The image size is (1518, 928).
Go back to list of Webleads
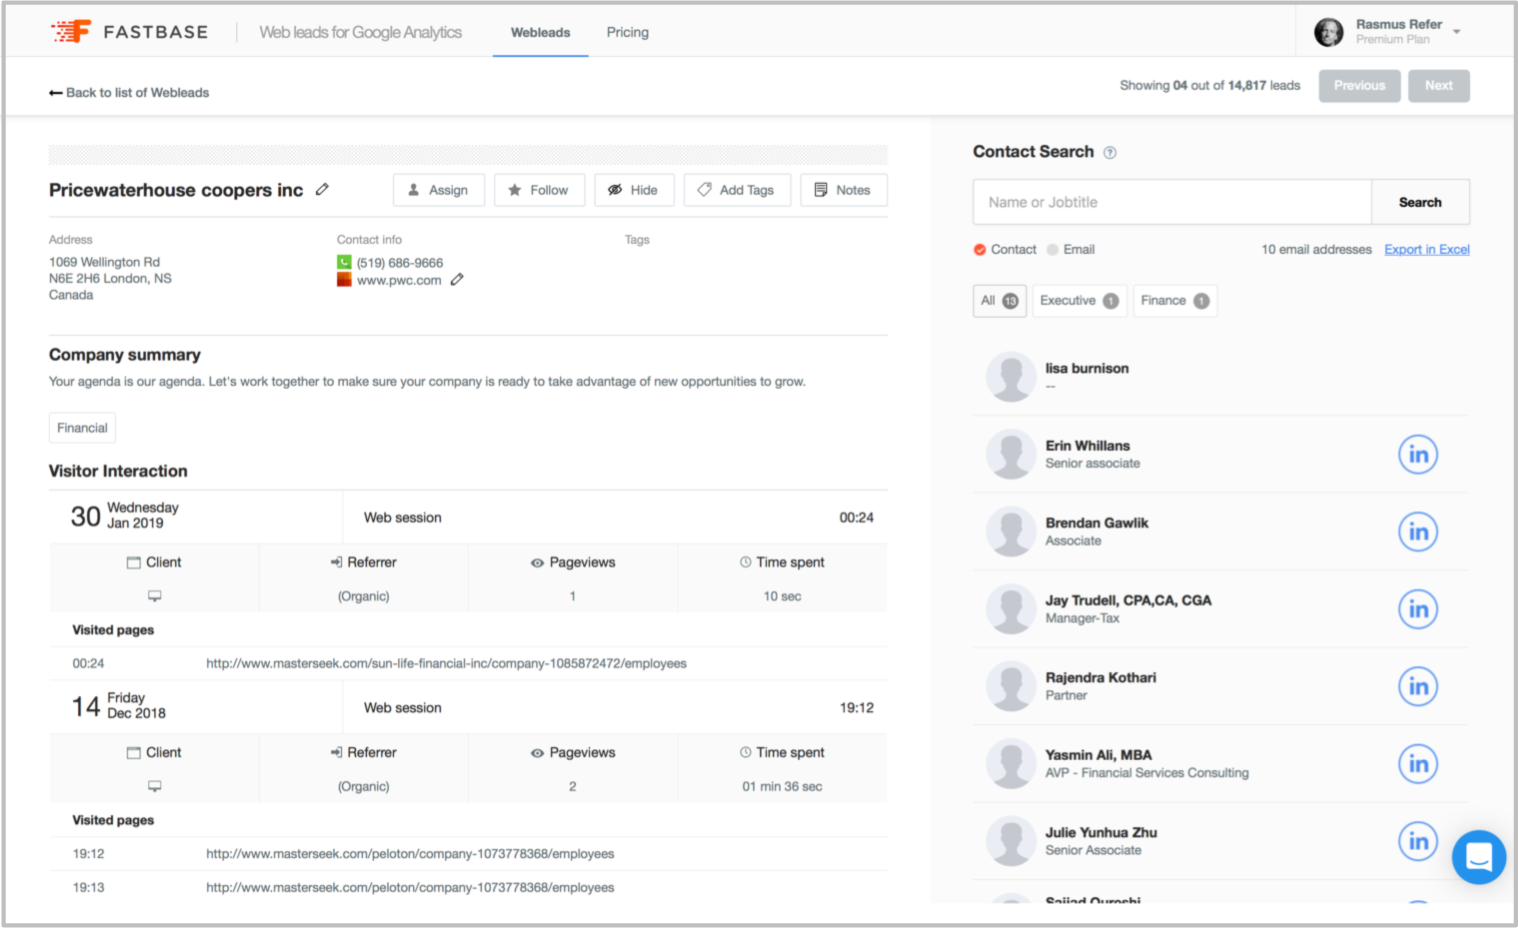click(x=129, y=93)
